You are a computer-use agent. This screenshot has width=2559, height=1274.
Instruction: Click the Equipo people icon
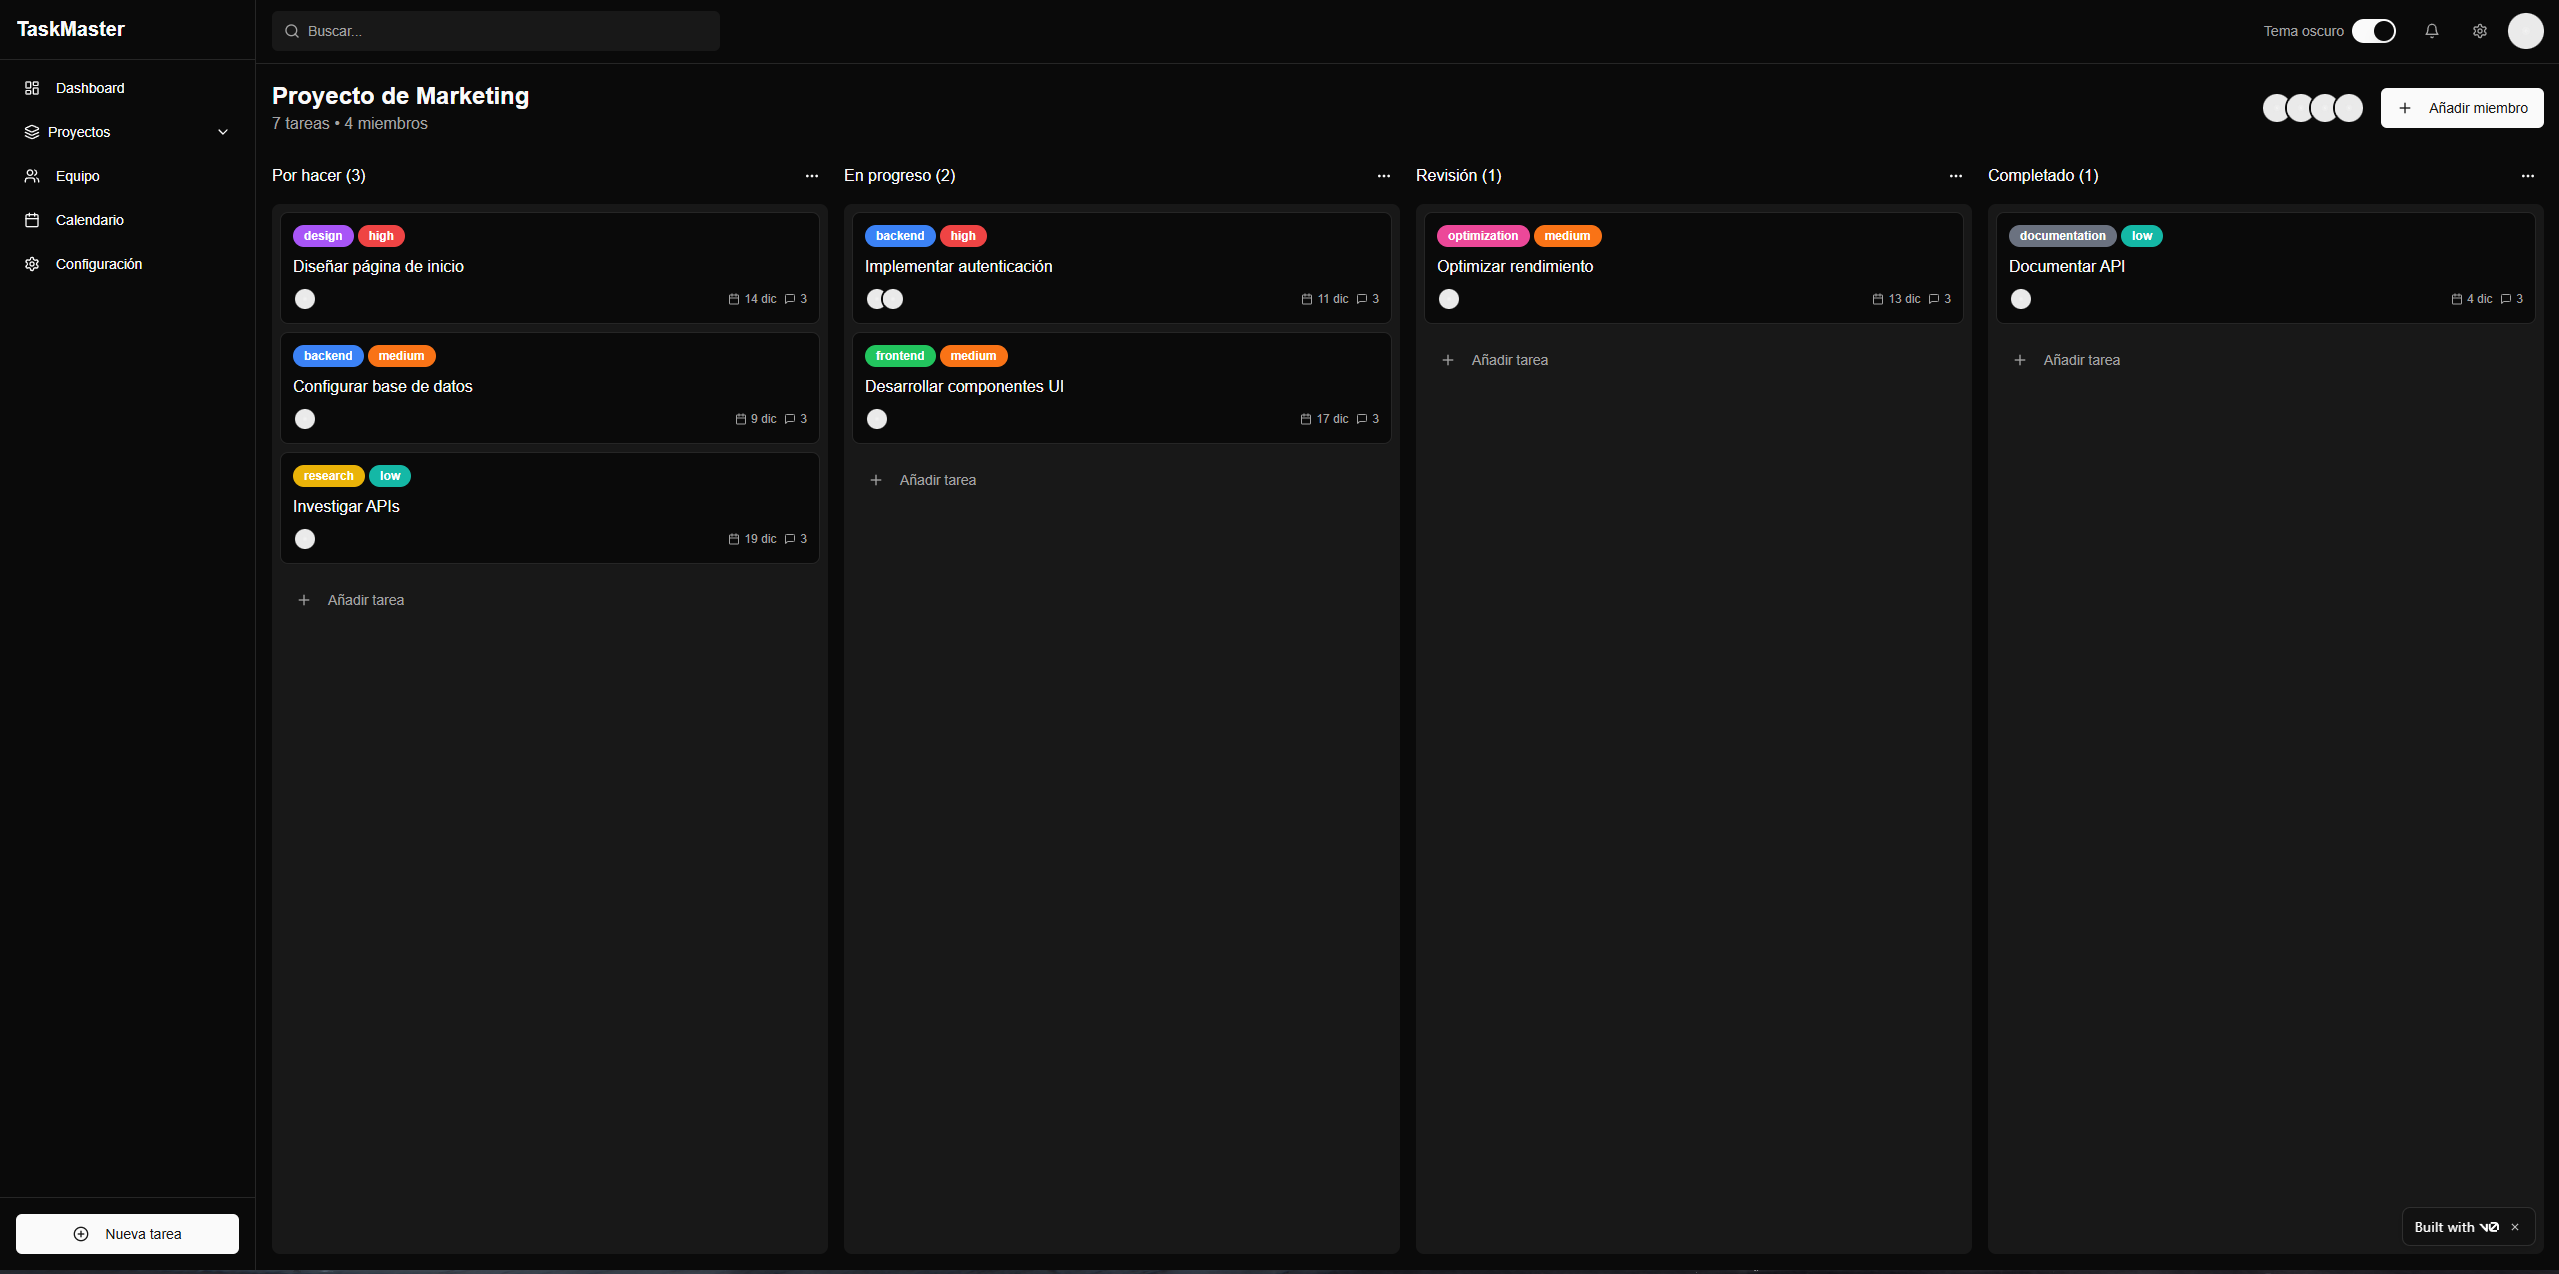(x=32, y=176)
